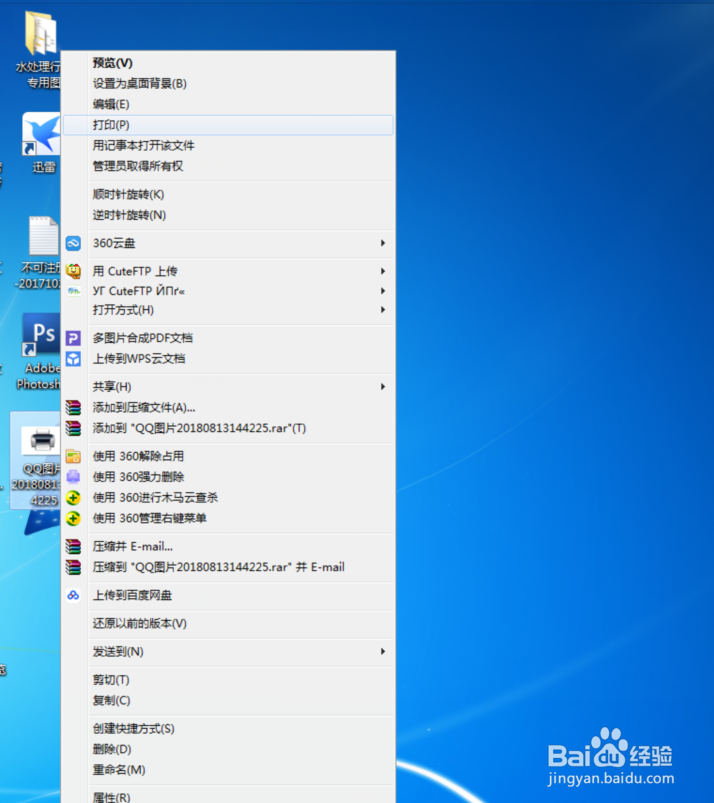The width and height of the screenshot is (714, 803).
Task: Choose 删除(D) in context menu
Action: coord(228,749)
